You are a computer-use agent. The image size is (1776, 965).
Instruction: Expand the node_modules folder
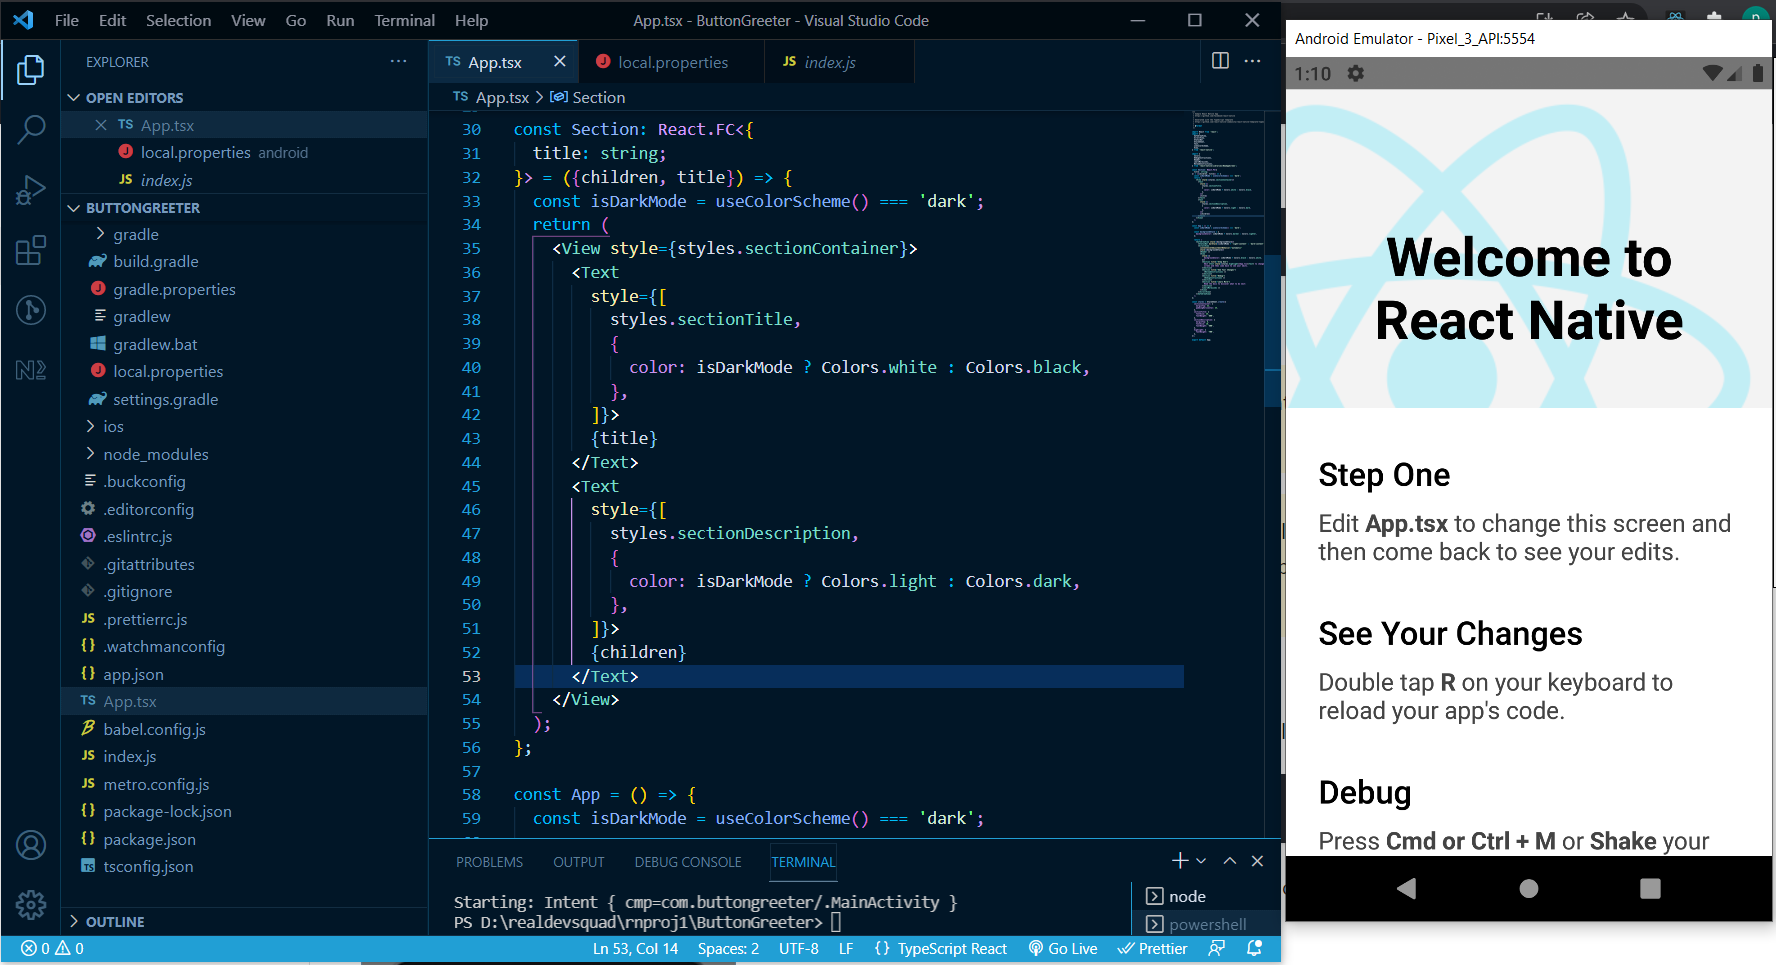(91, 454)
